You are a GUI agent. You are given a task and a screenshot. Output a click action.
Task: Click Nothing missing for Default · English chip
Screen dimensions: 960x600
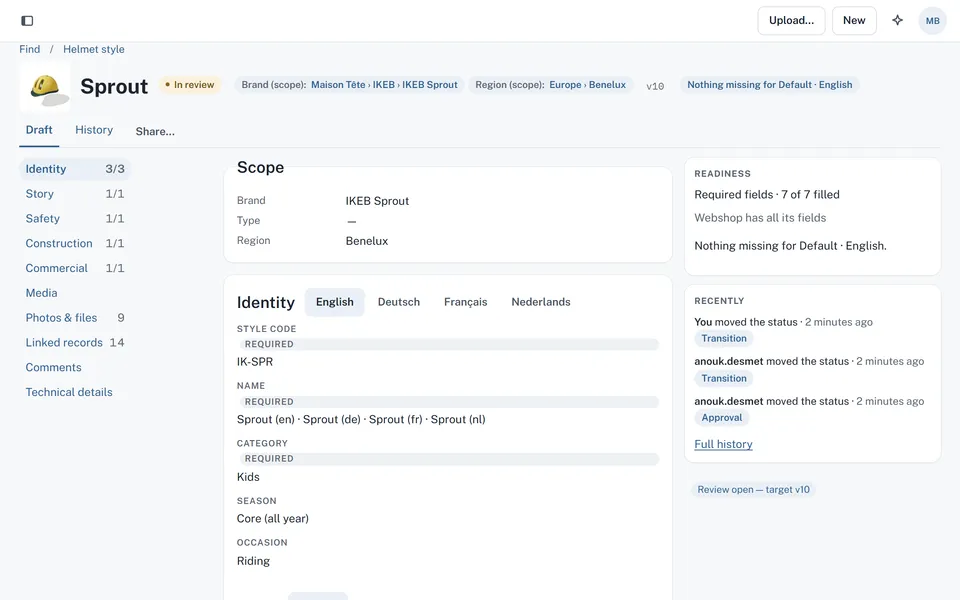(x=770, y=84)
